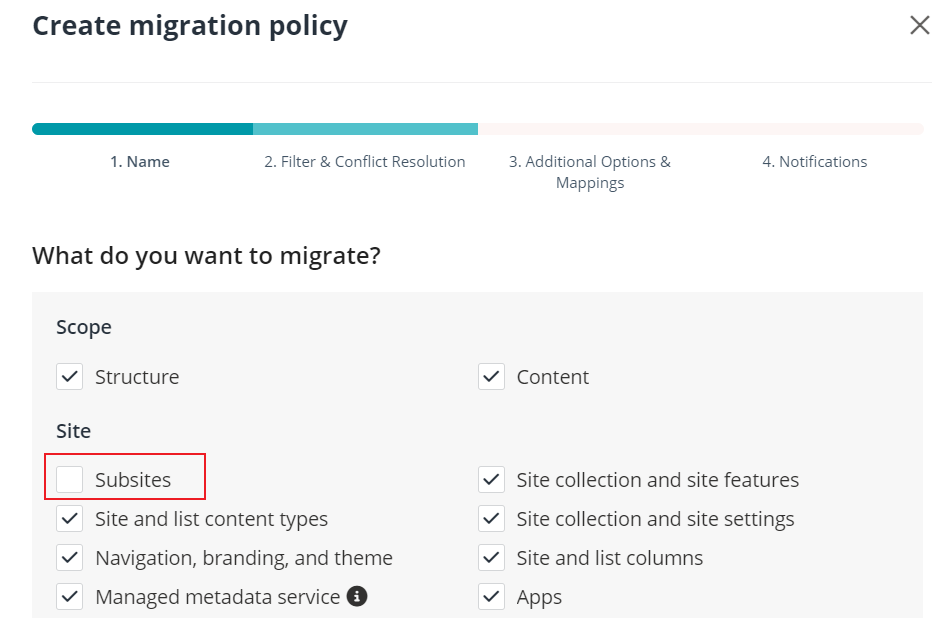
Task: Click the red-highlighted Subsites option box
Action: 125,480
